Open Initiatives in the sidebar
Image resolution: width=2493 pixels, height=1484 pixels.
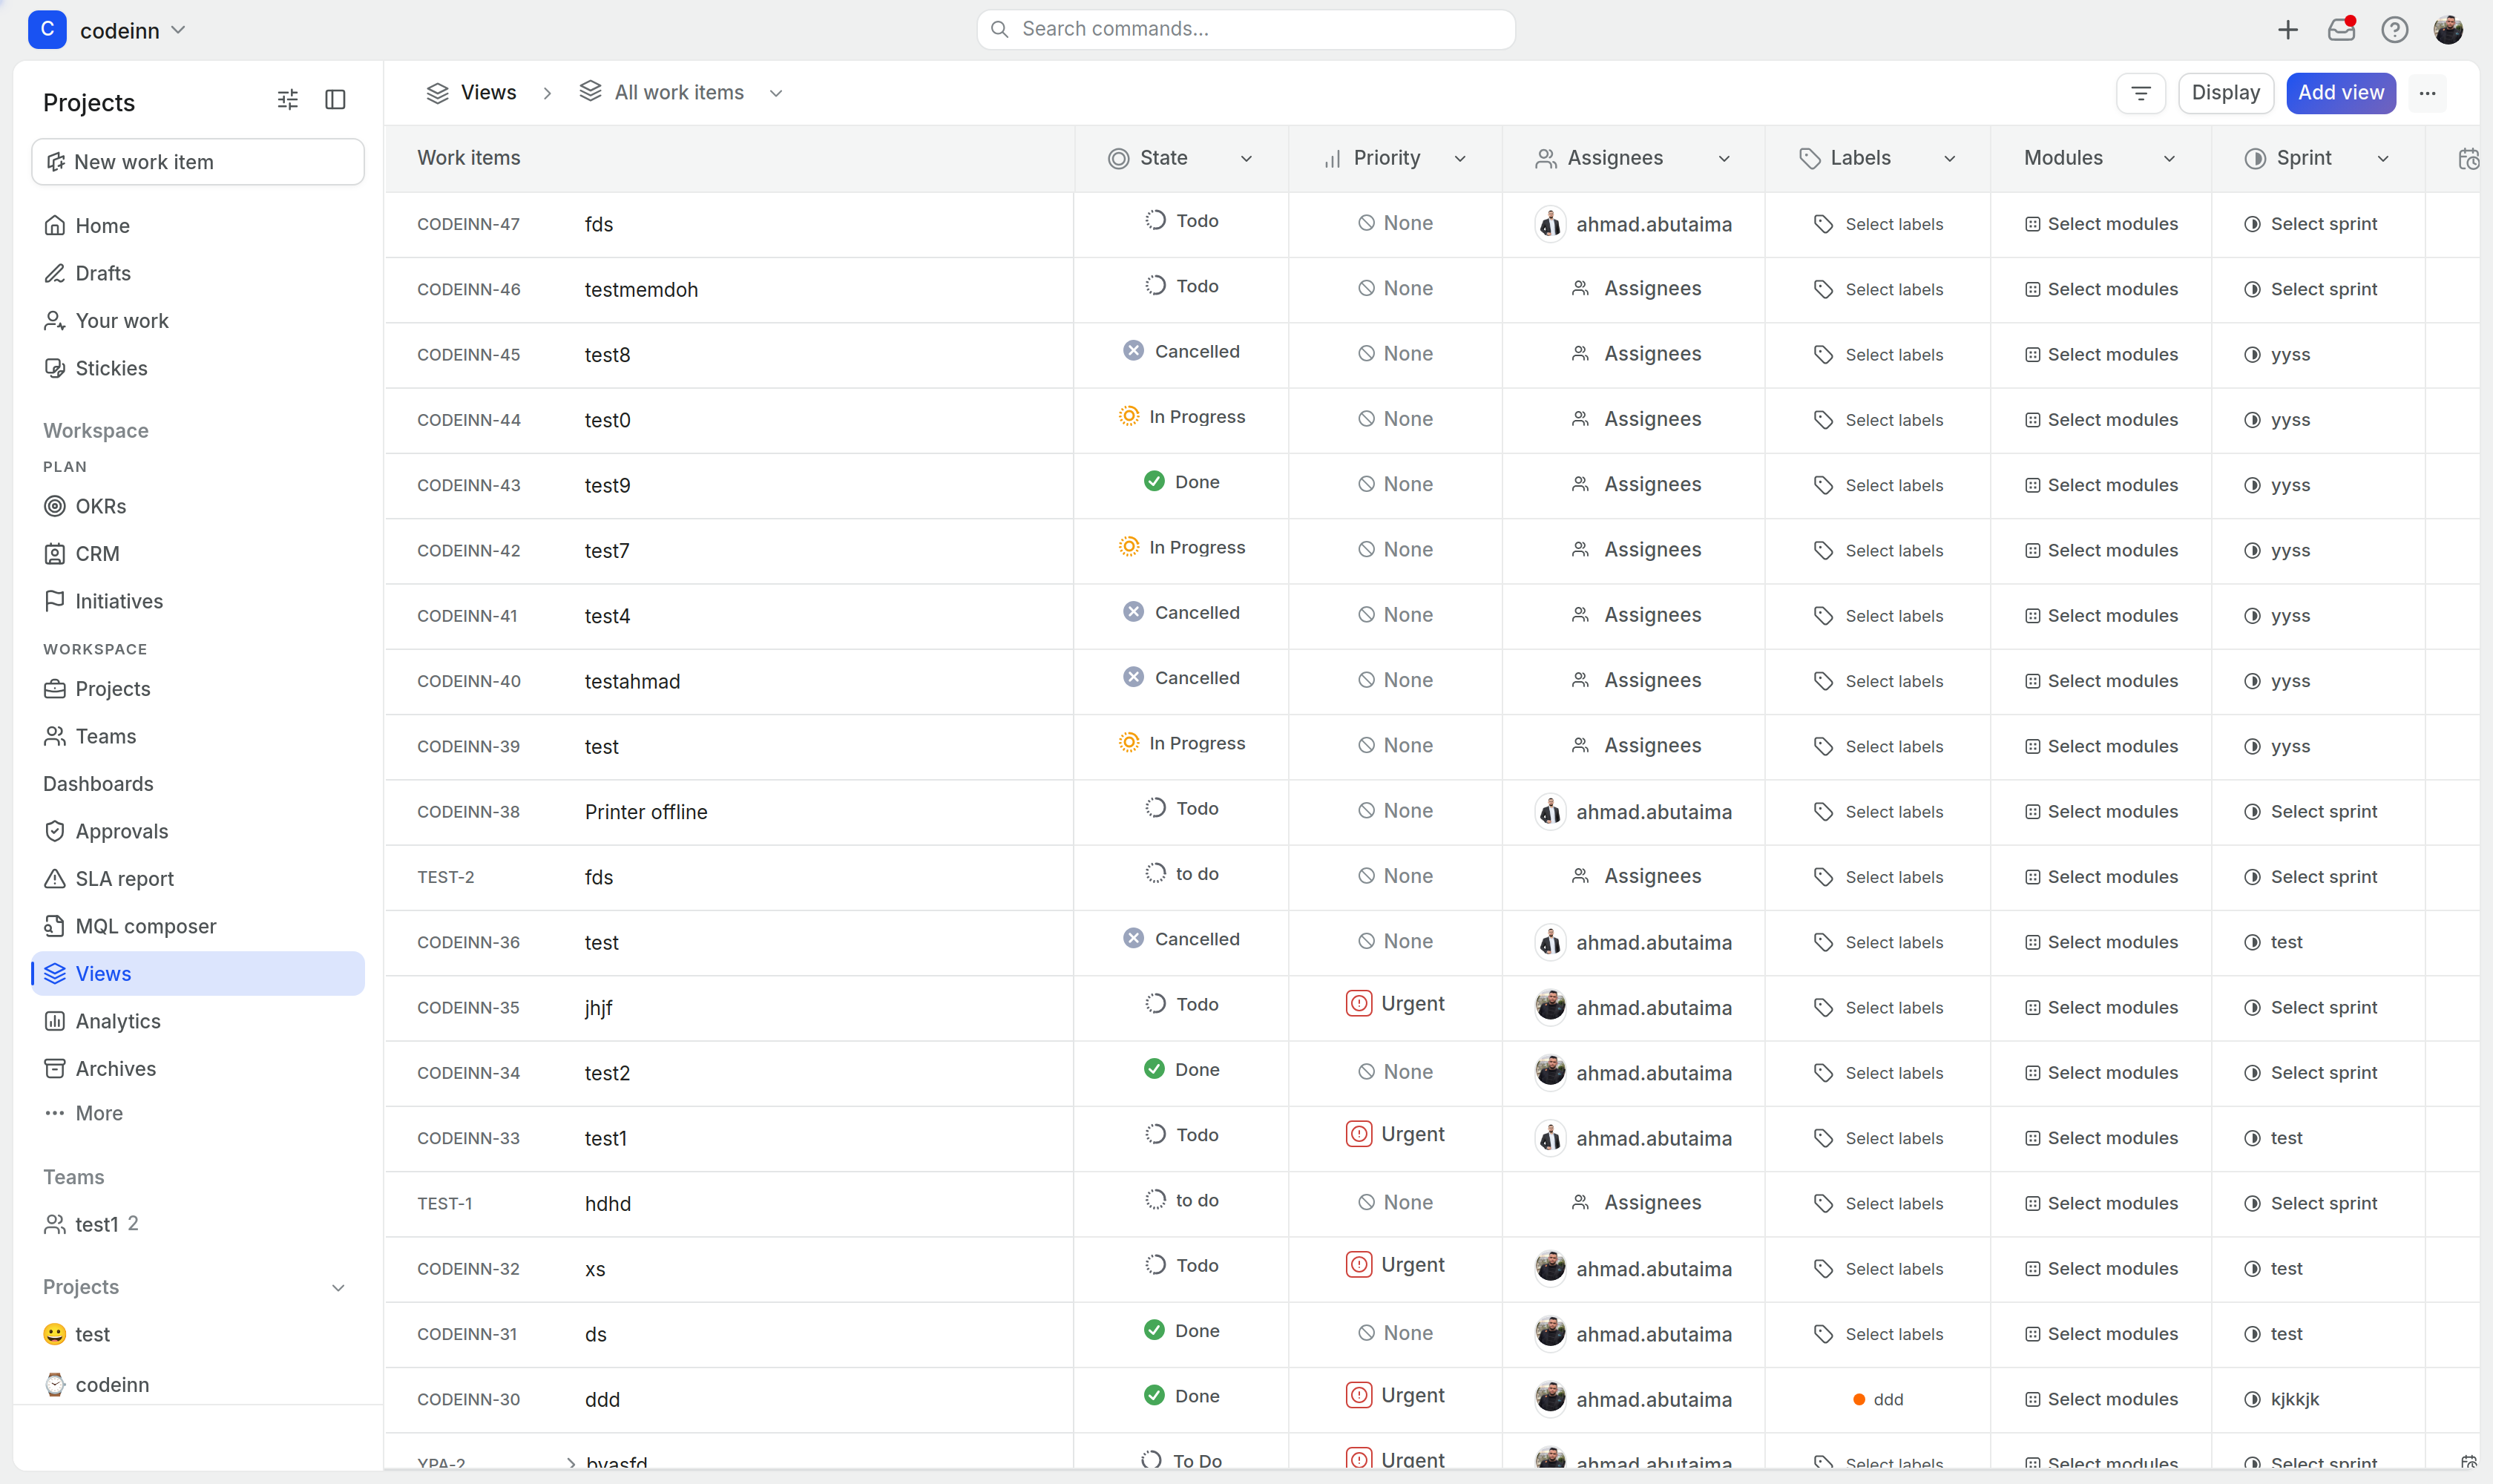pyautogui.click(x=198, y=601)
